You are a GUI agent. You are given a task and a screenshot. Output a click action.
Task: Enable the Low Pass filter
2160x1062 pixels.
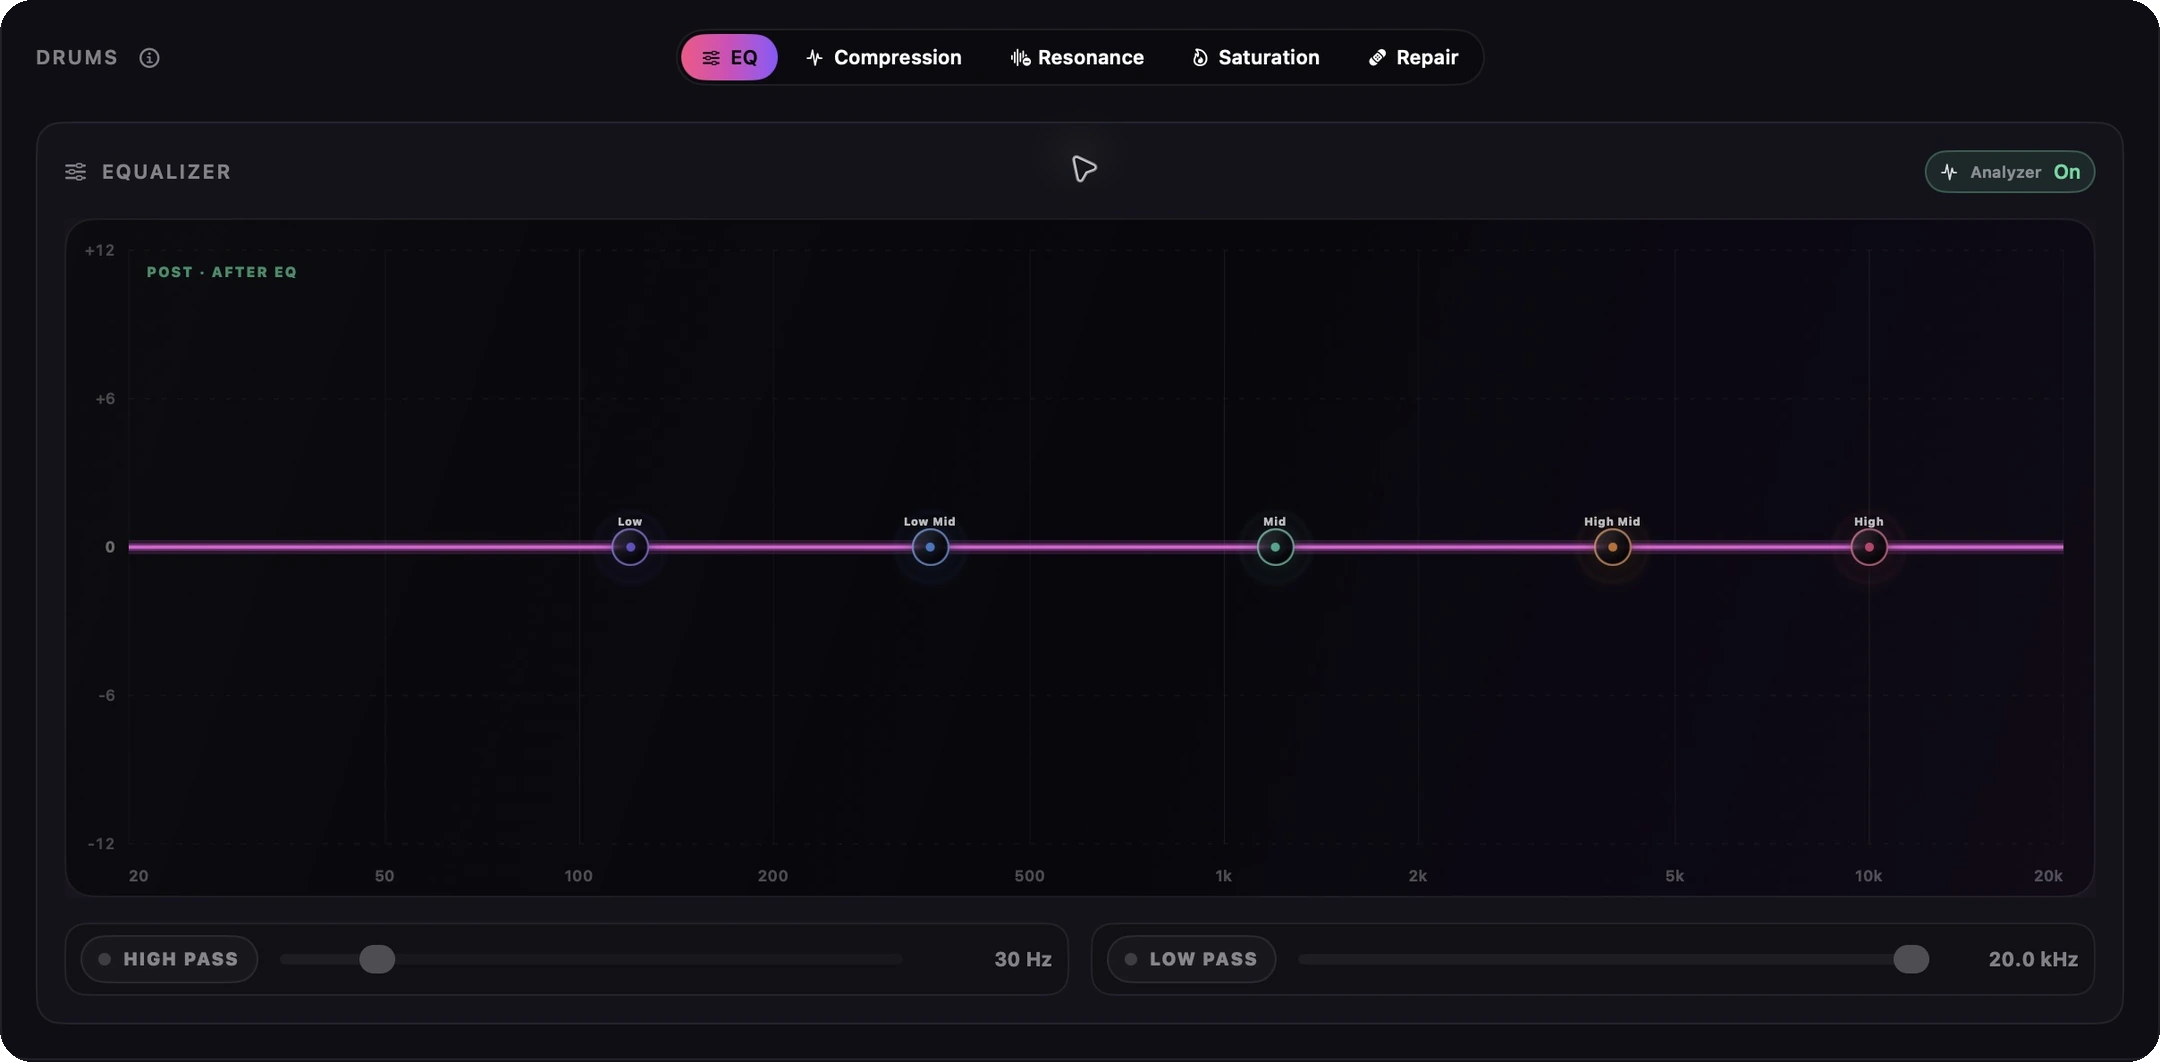[x=1191, y=959]
